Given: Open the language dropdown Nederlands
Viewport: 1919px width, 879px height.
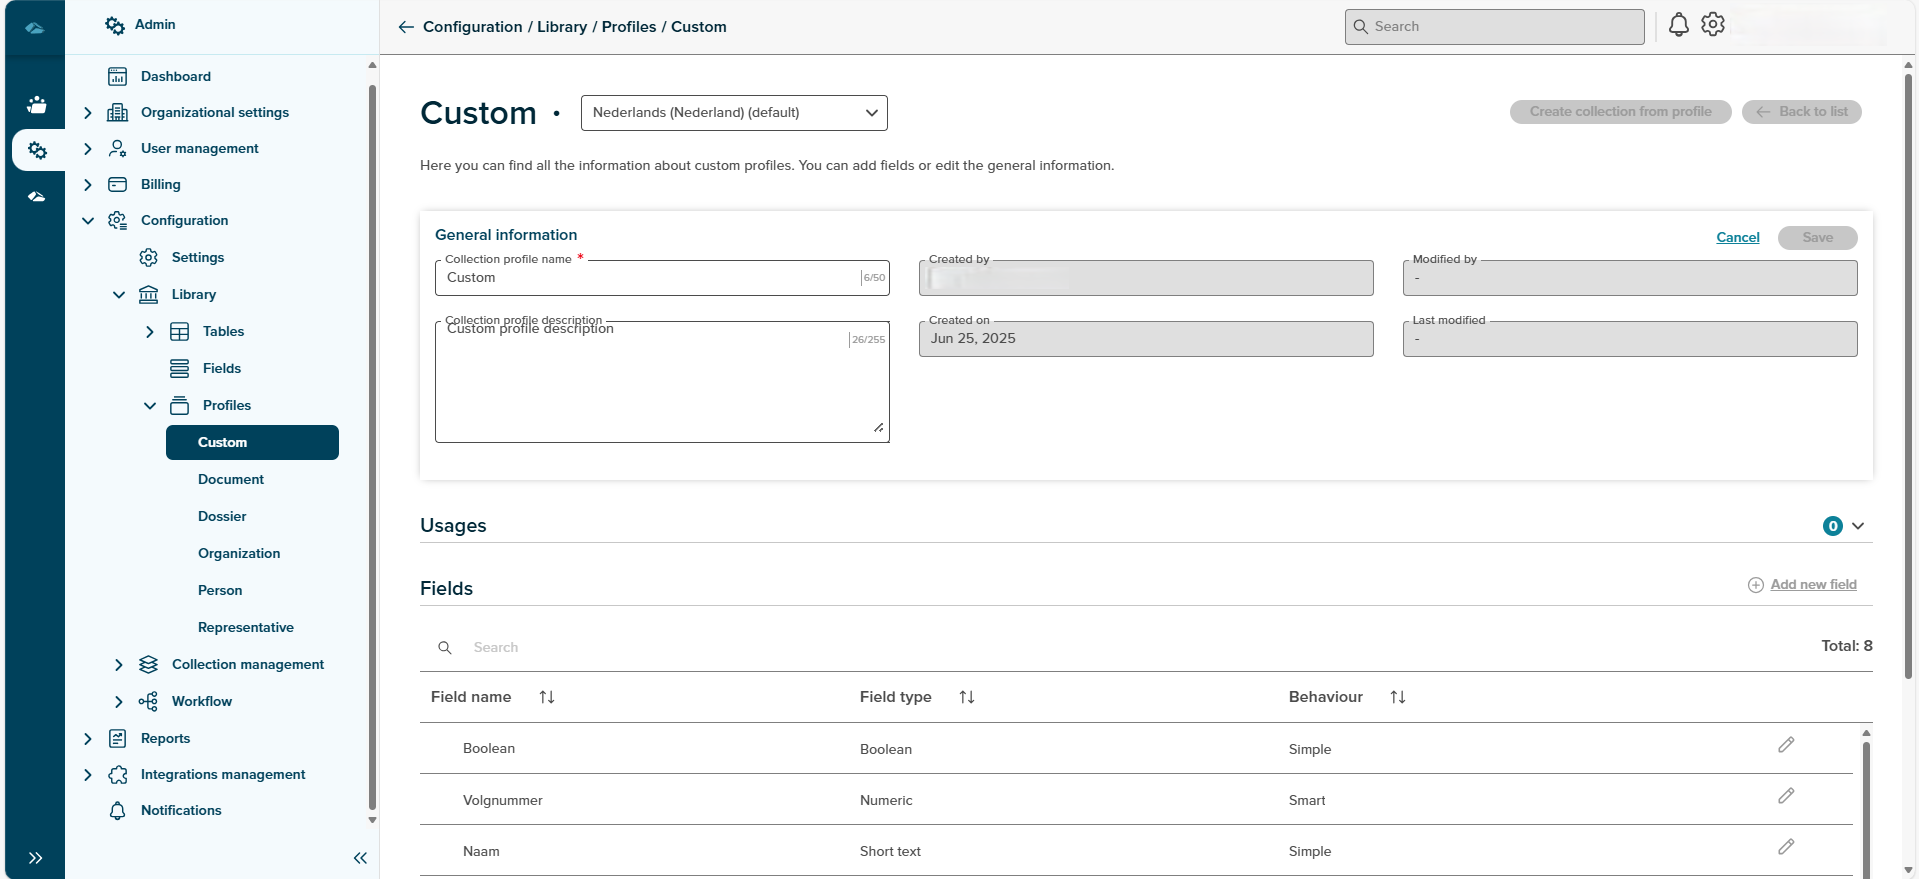Looking at the screenshot, I should point(734,113).
